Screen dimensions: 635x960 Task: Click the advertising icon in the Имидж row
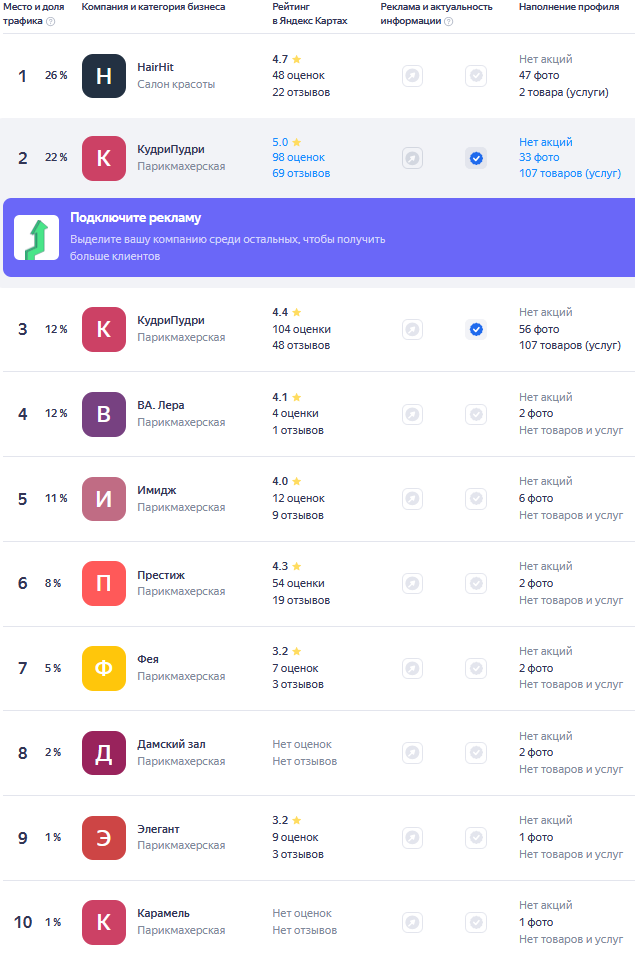[413, 499]
